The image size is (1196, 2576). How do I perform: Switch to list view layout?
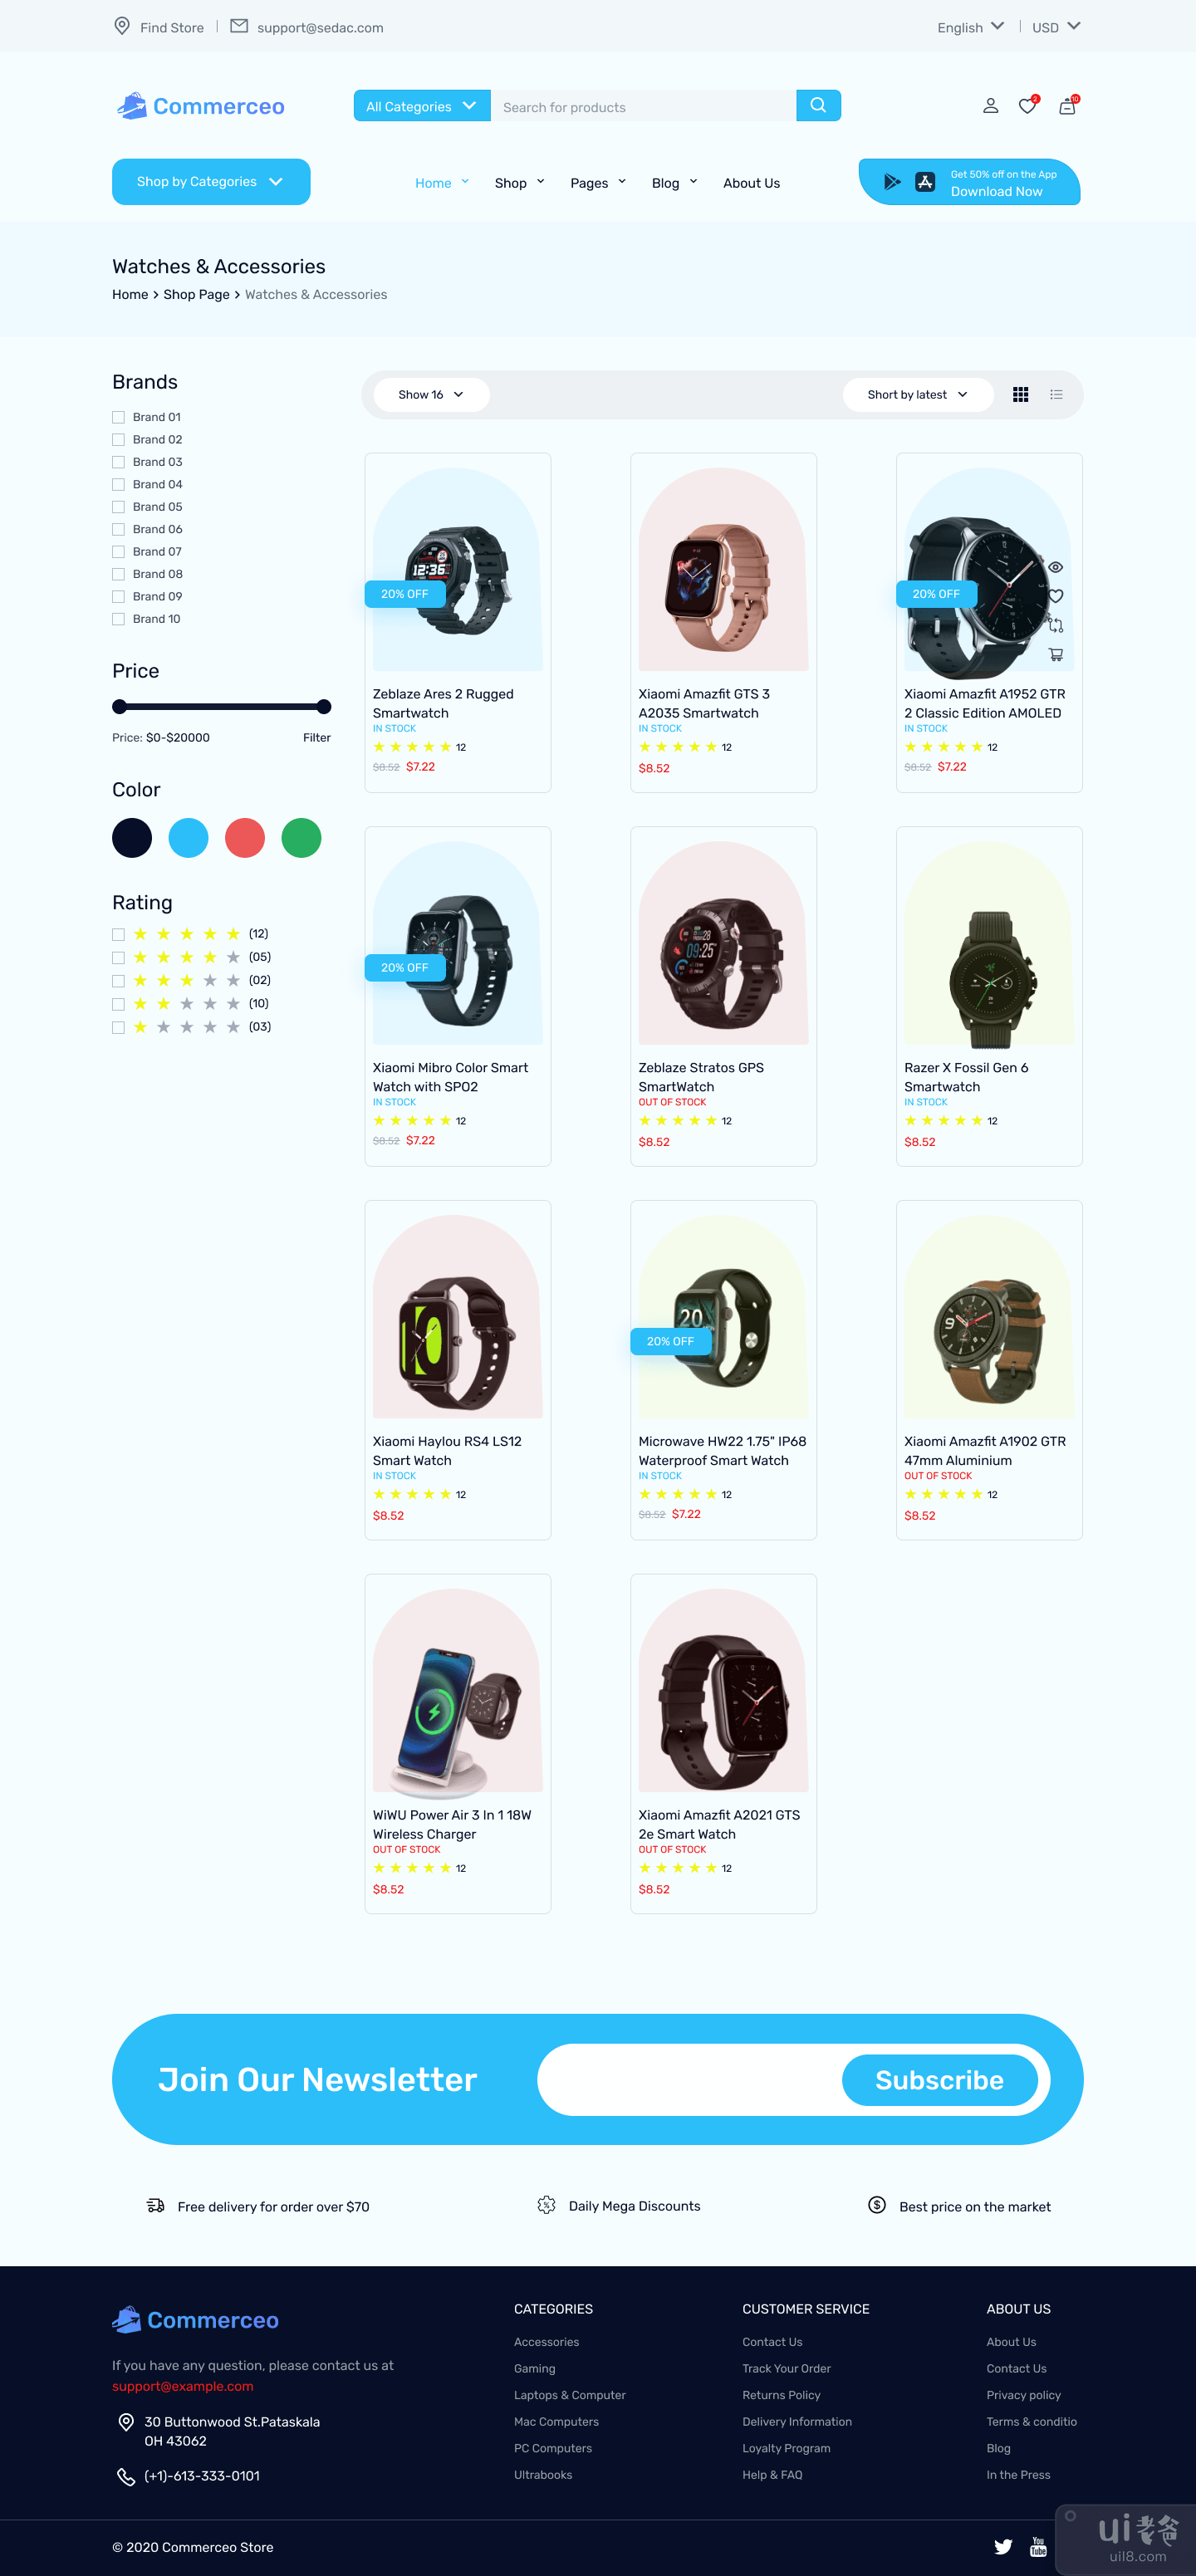(x=1056, y=395)
